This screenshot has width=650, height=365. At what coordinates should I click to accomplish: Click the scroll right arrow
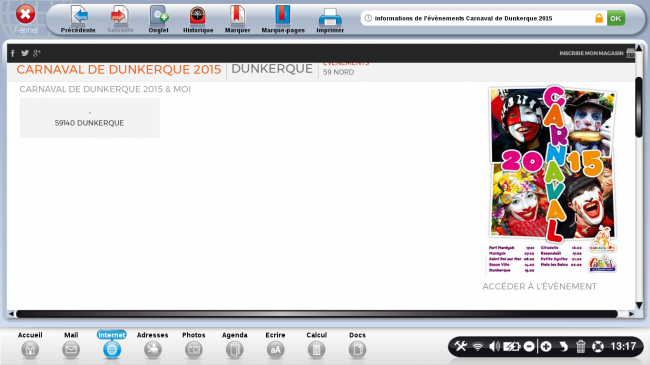631,314
